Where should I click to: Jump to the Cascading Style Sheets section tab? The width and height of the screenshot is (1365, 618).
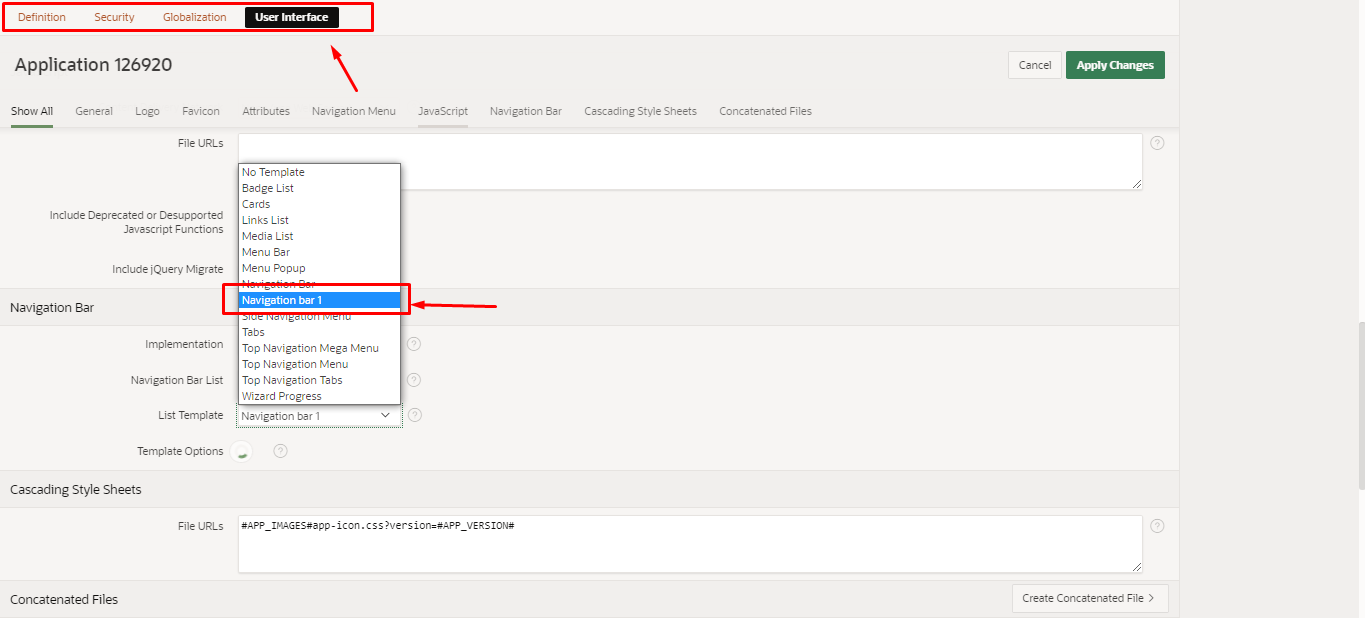[x=640, y=111]
